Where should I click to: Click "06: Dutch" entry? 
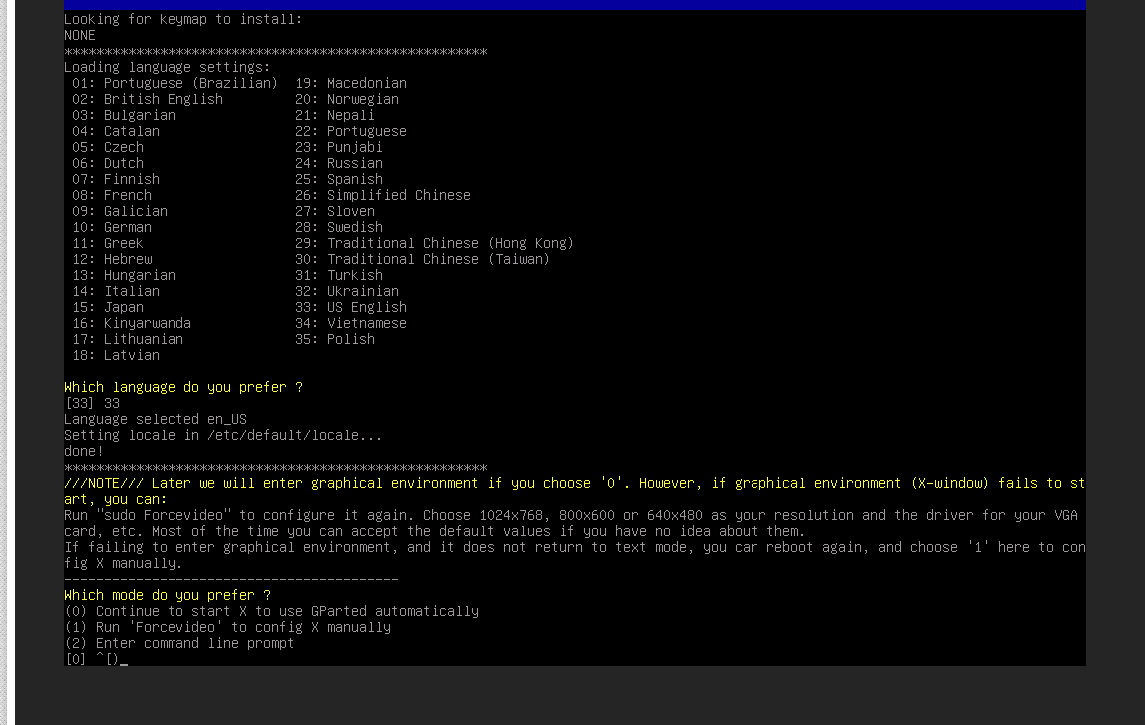(108, 164)
